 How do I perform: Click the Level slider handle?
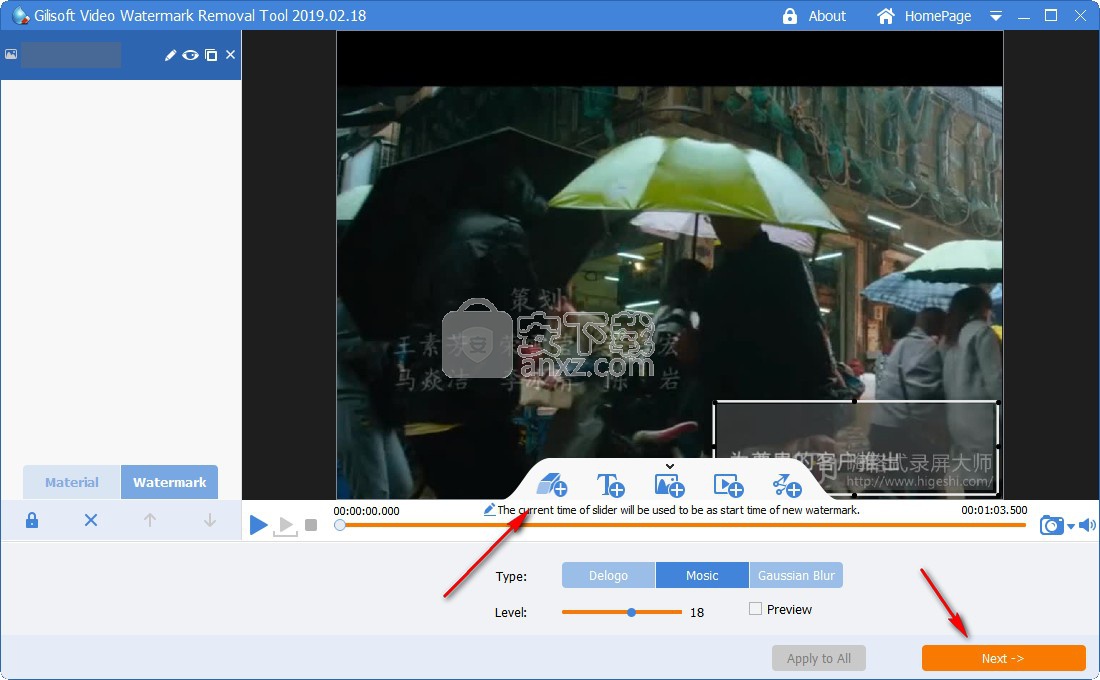coord(631,612)
